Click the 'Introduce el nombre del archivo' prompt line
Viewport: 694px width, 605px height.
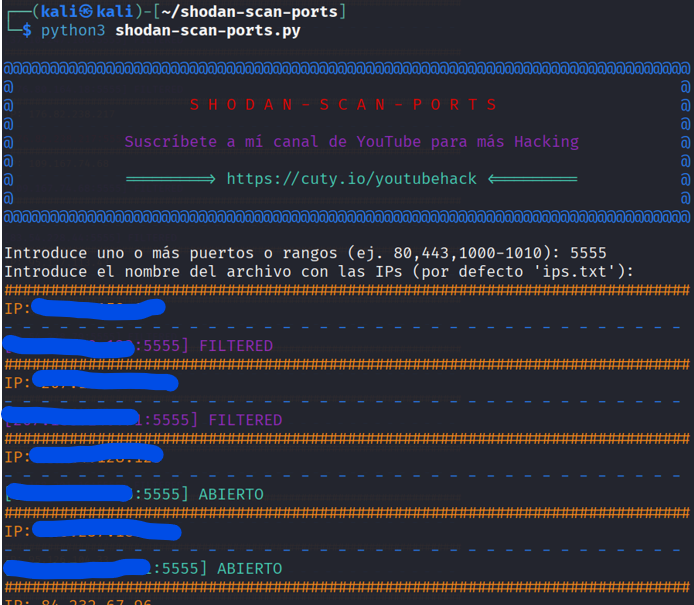[319, 271]
